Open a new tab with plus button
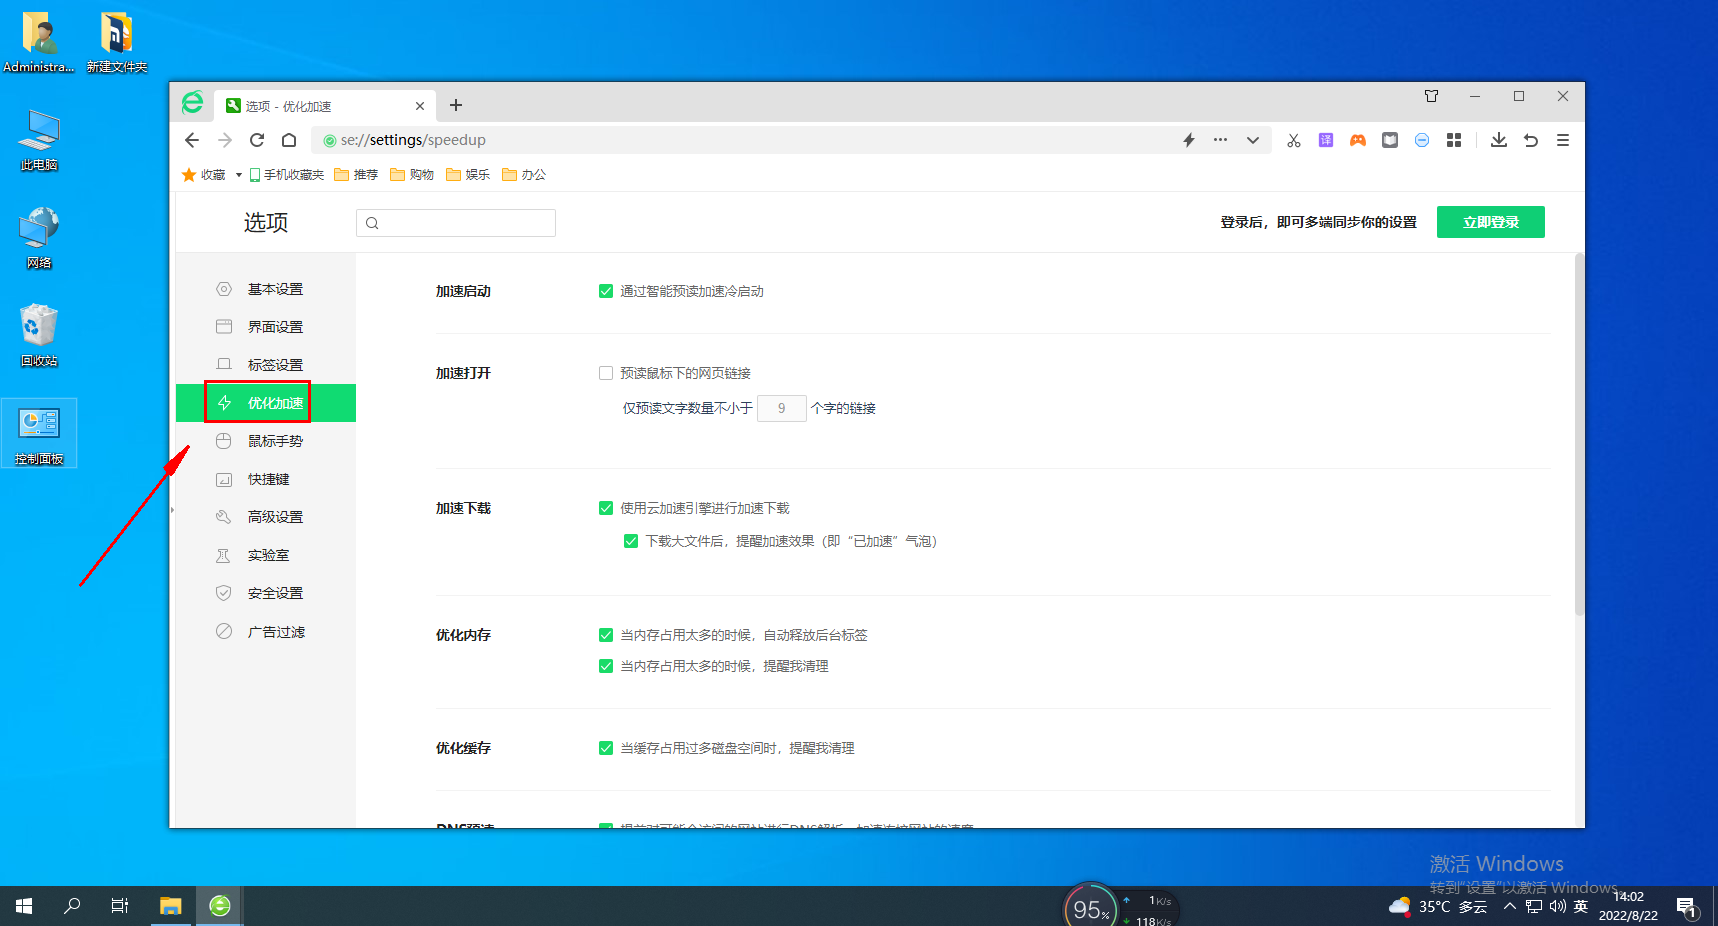1718x926 pixels. tap(456, 105)
